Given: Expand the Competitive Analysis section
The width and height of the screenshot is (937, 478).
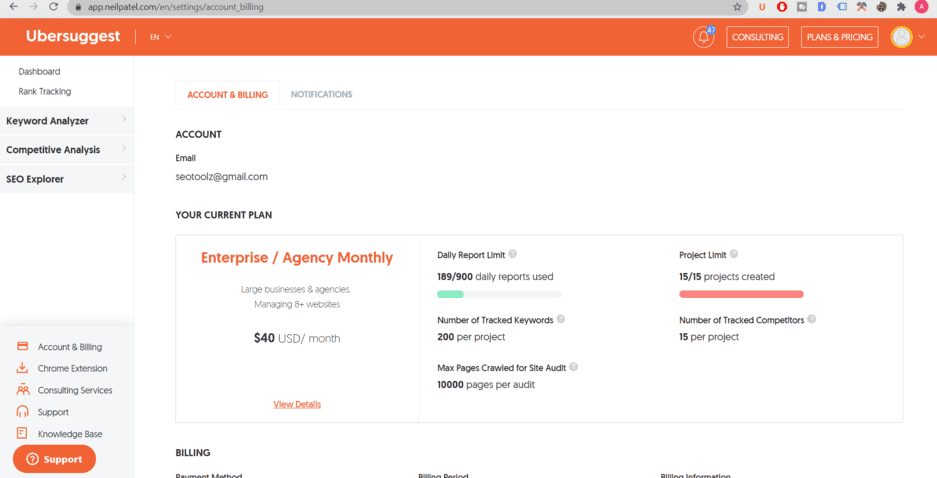Looking at the screenshot, I should (66, 150).
